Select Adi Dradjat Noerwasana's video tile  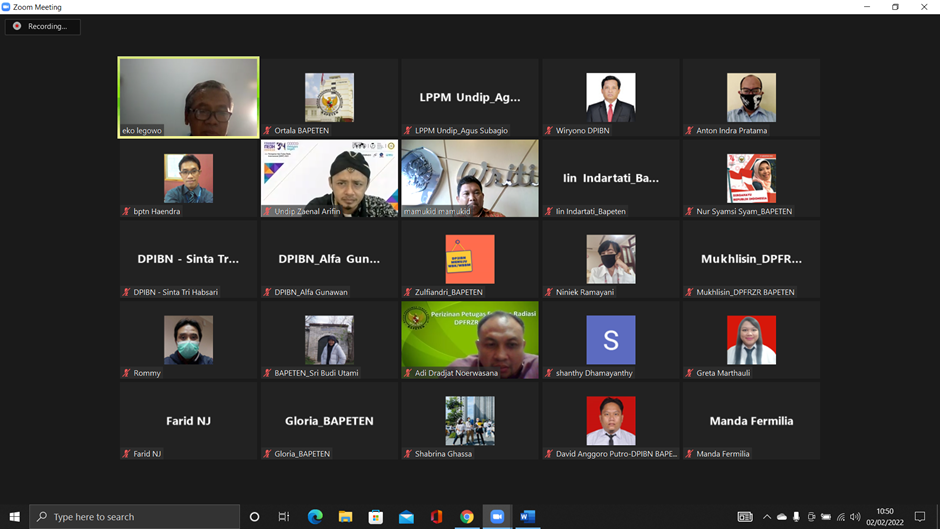point(469,339)
